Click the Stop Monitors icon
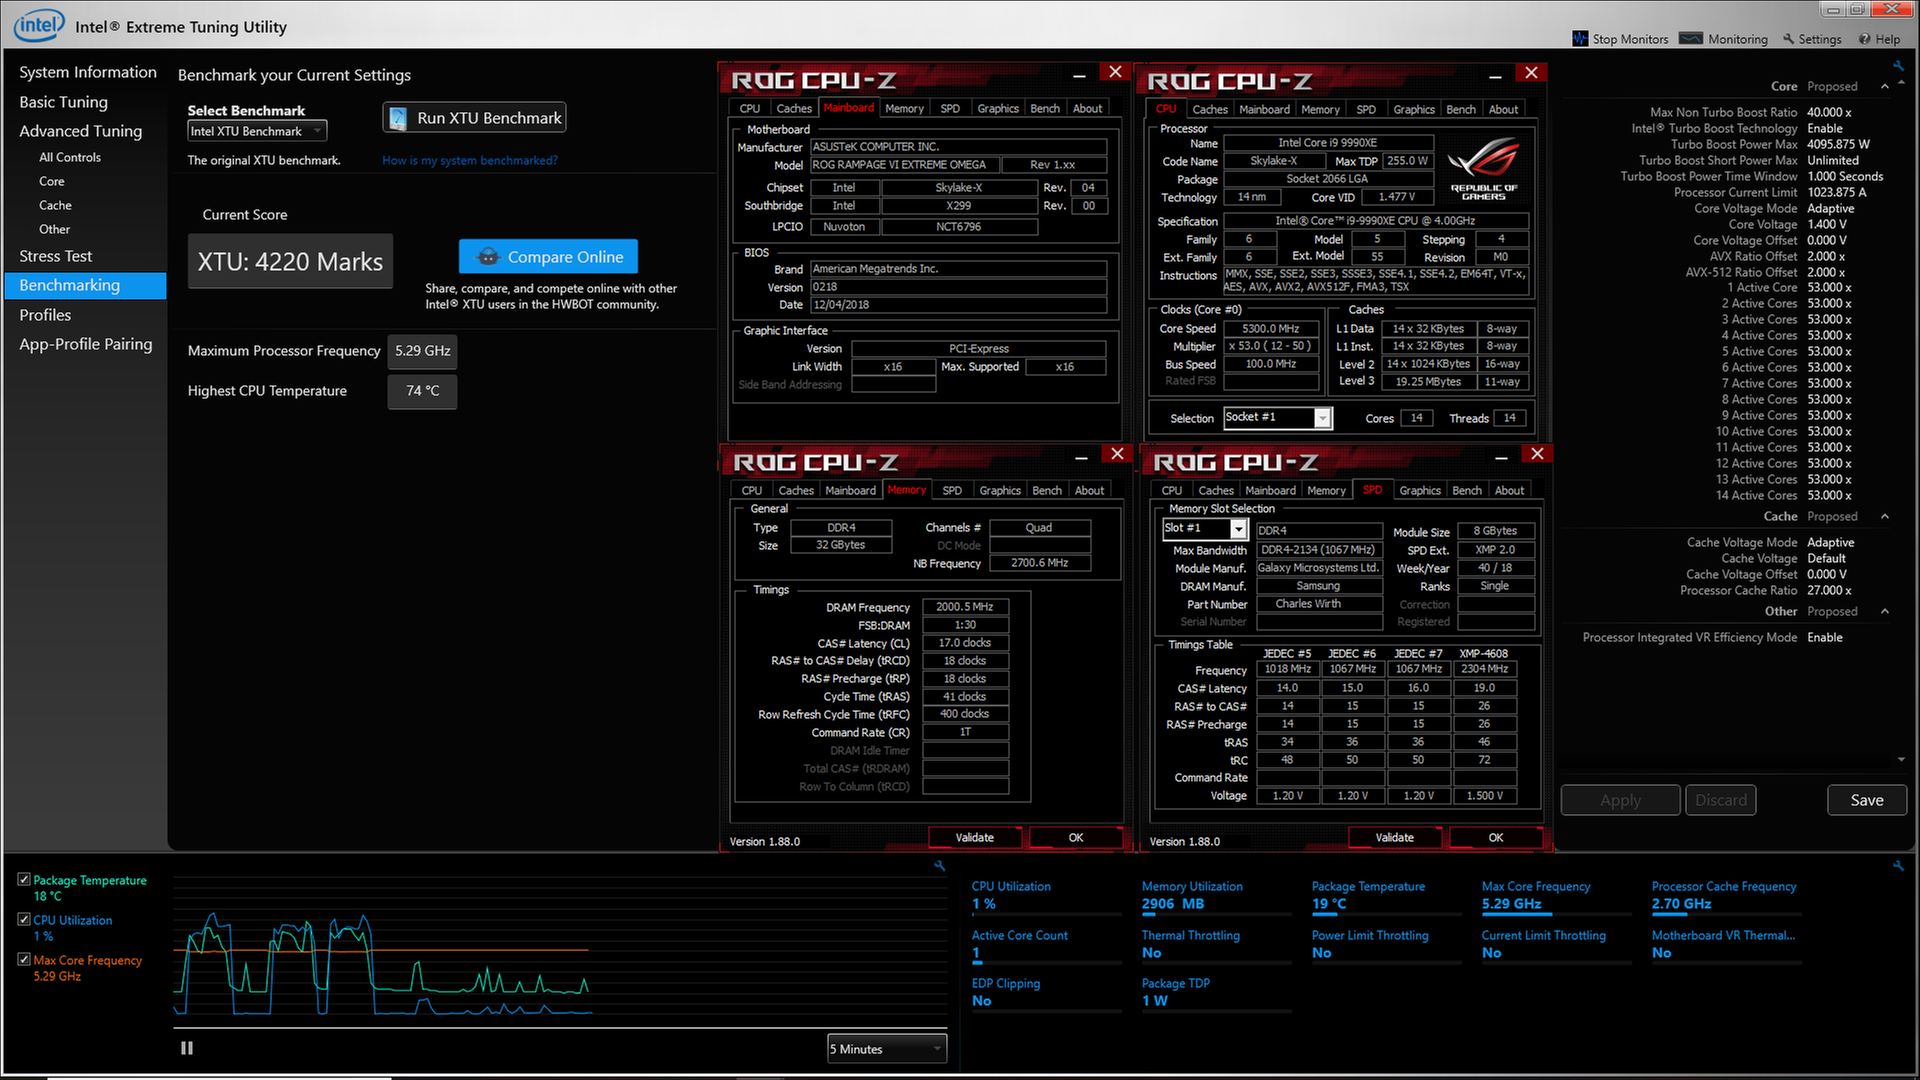Image resolution: width=1920 pixels, height=1080 pixels. (x=1580, y=39)
